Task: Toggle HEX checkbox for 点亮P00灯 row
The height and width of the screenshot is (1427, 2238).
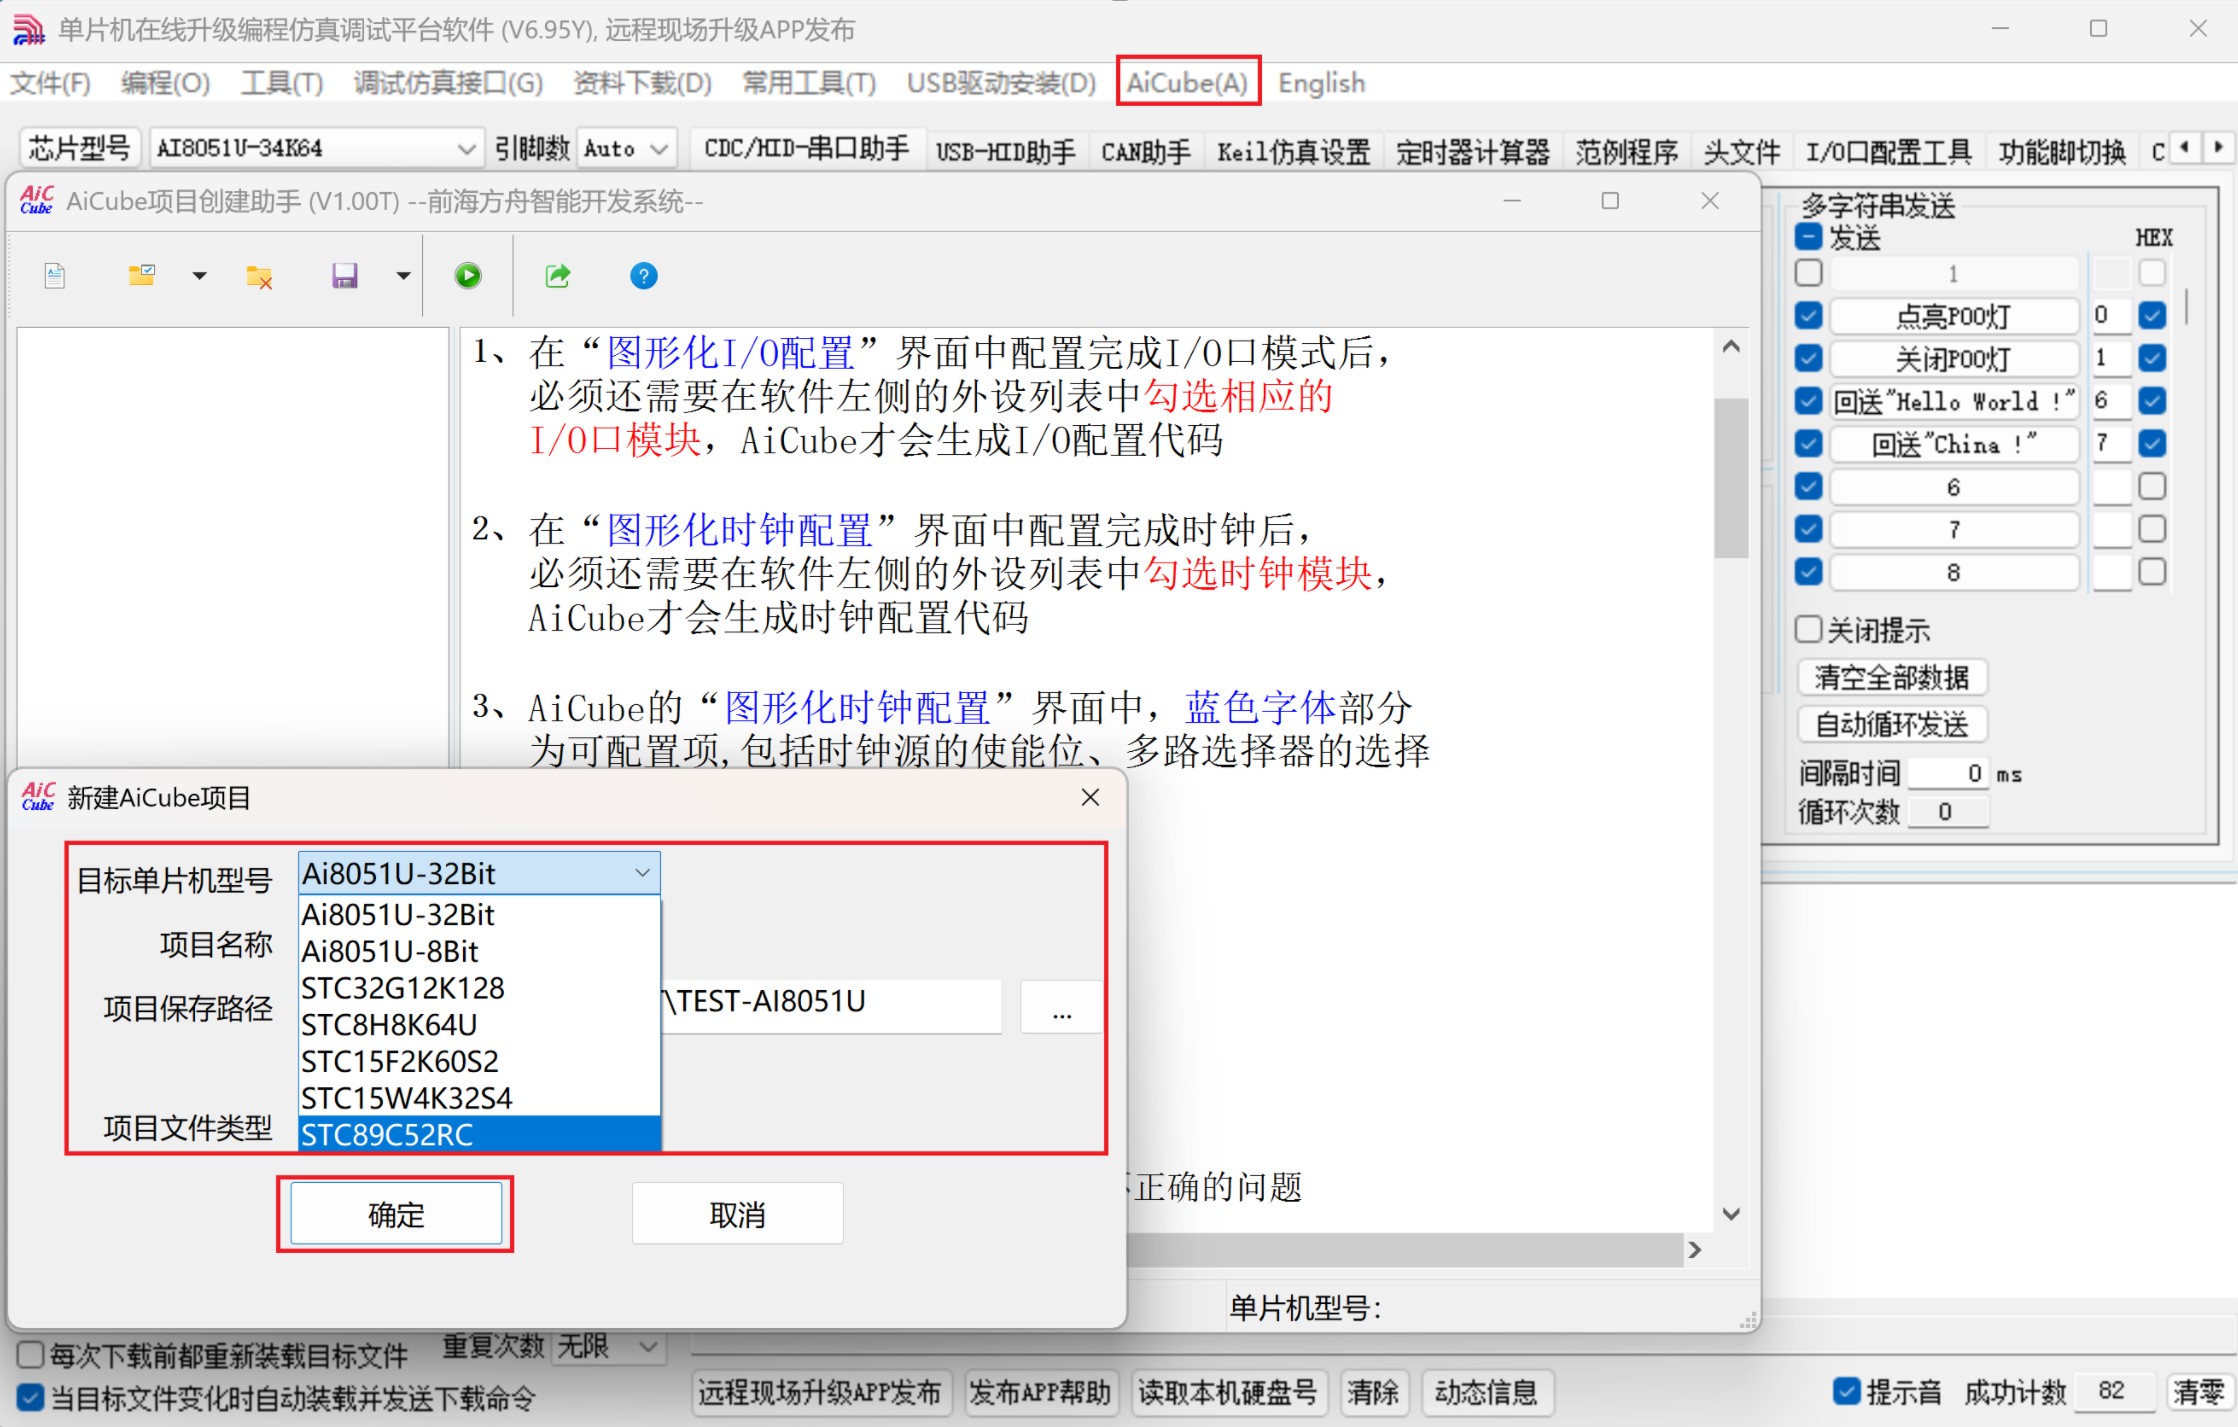Action: [2153, 316]
